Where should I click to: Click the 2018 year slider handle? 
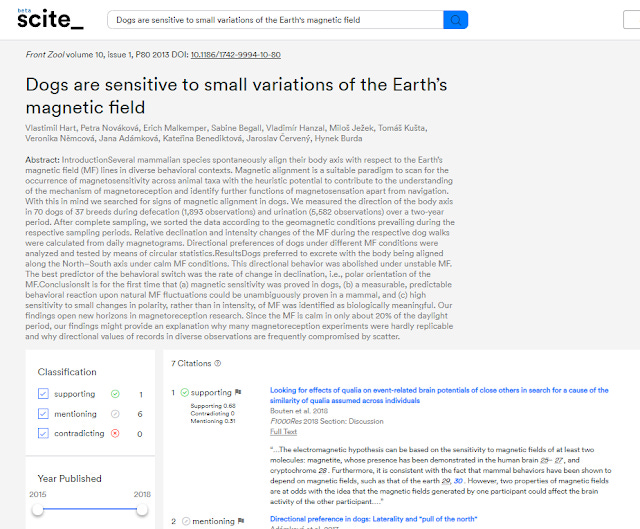pos(142,509)
